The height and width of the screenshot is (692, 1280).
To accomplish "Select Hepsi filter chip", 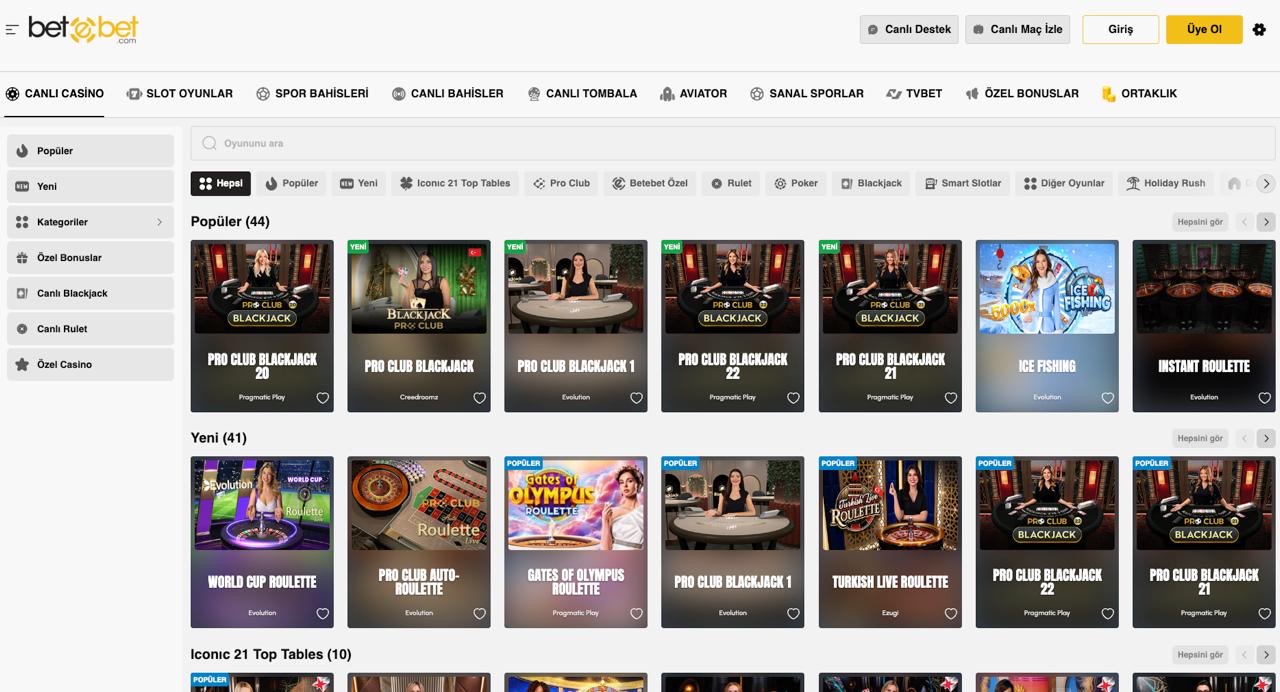I will coord(221,184).
